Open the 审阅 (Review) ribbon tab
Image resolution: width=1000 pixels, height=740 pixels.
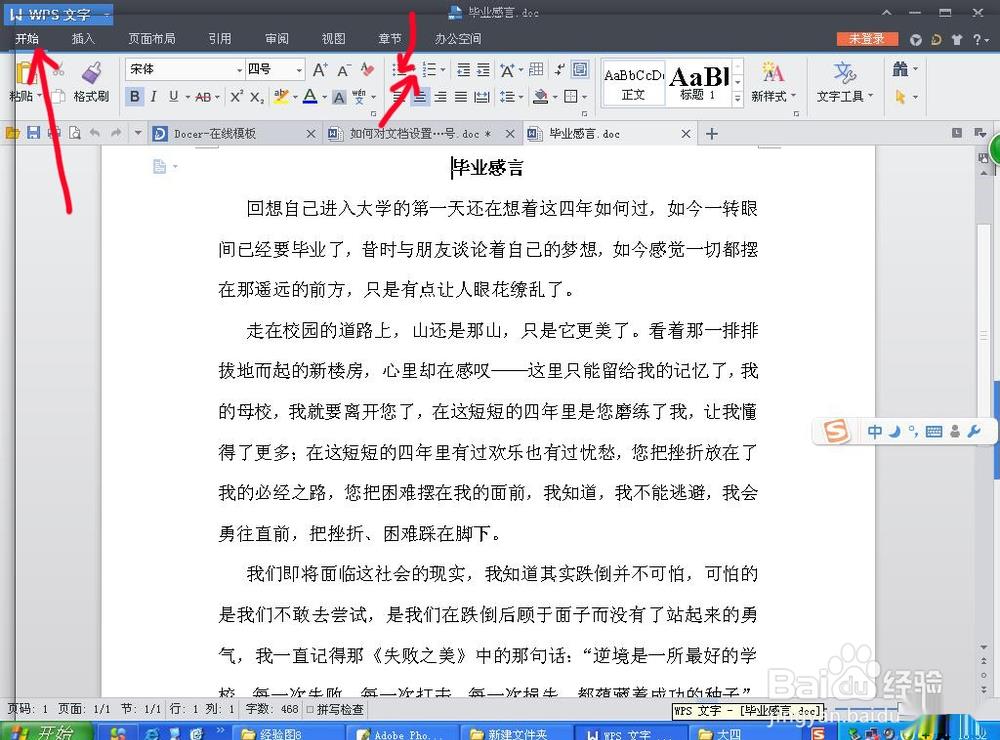point(277,39)
